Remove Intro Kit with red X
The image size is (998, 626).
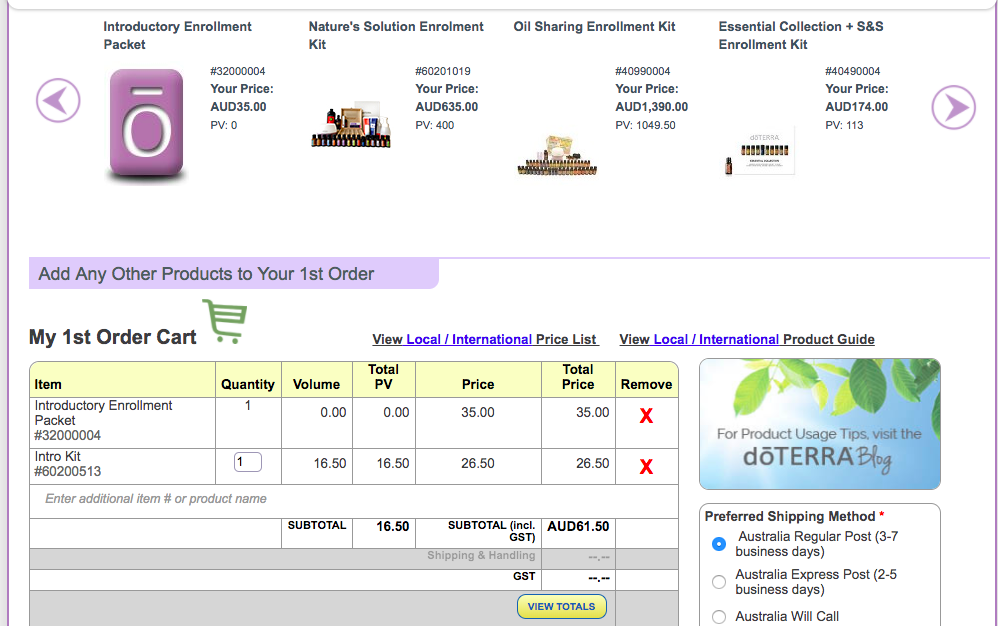coord(646,467)
